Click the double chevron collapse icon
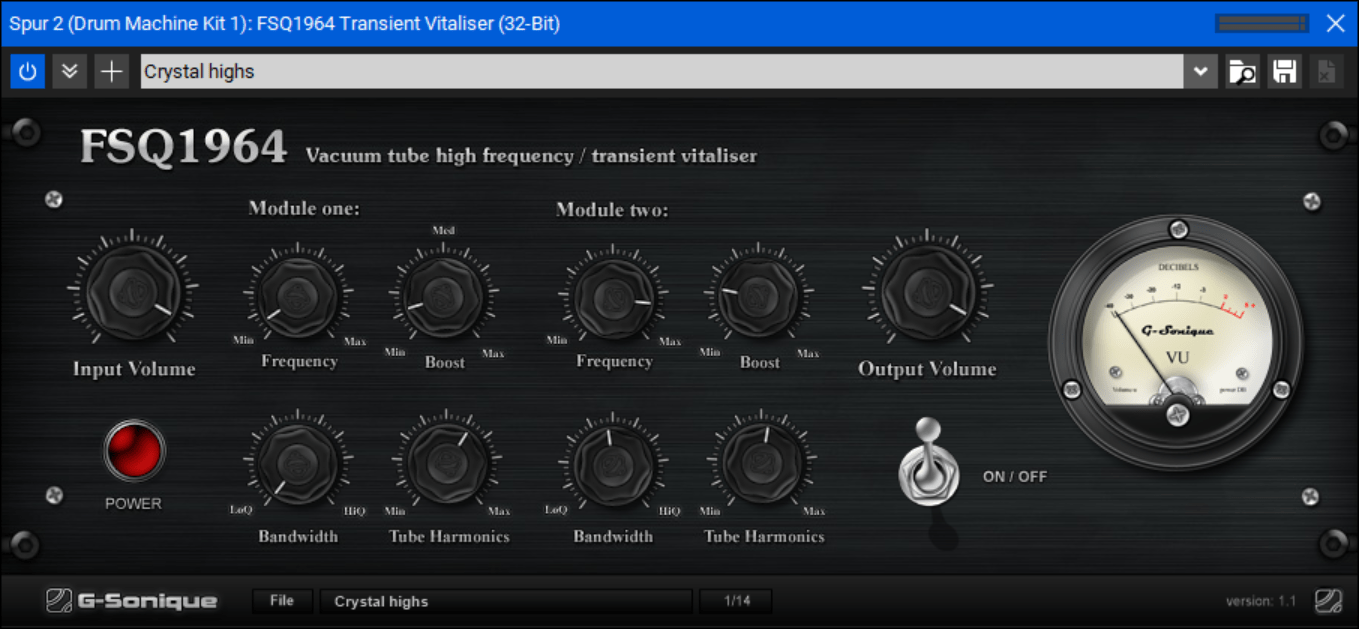The height and width of the screenshot is (629, 1359). pyautogui.click(x=69, y=72)
